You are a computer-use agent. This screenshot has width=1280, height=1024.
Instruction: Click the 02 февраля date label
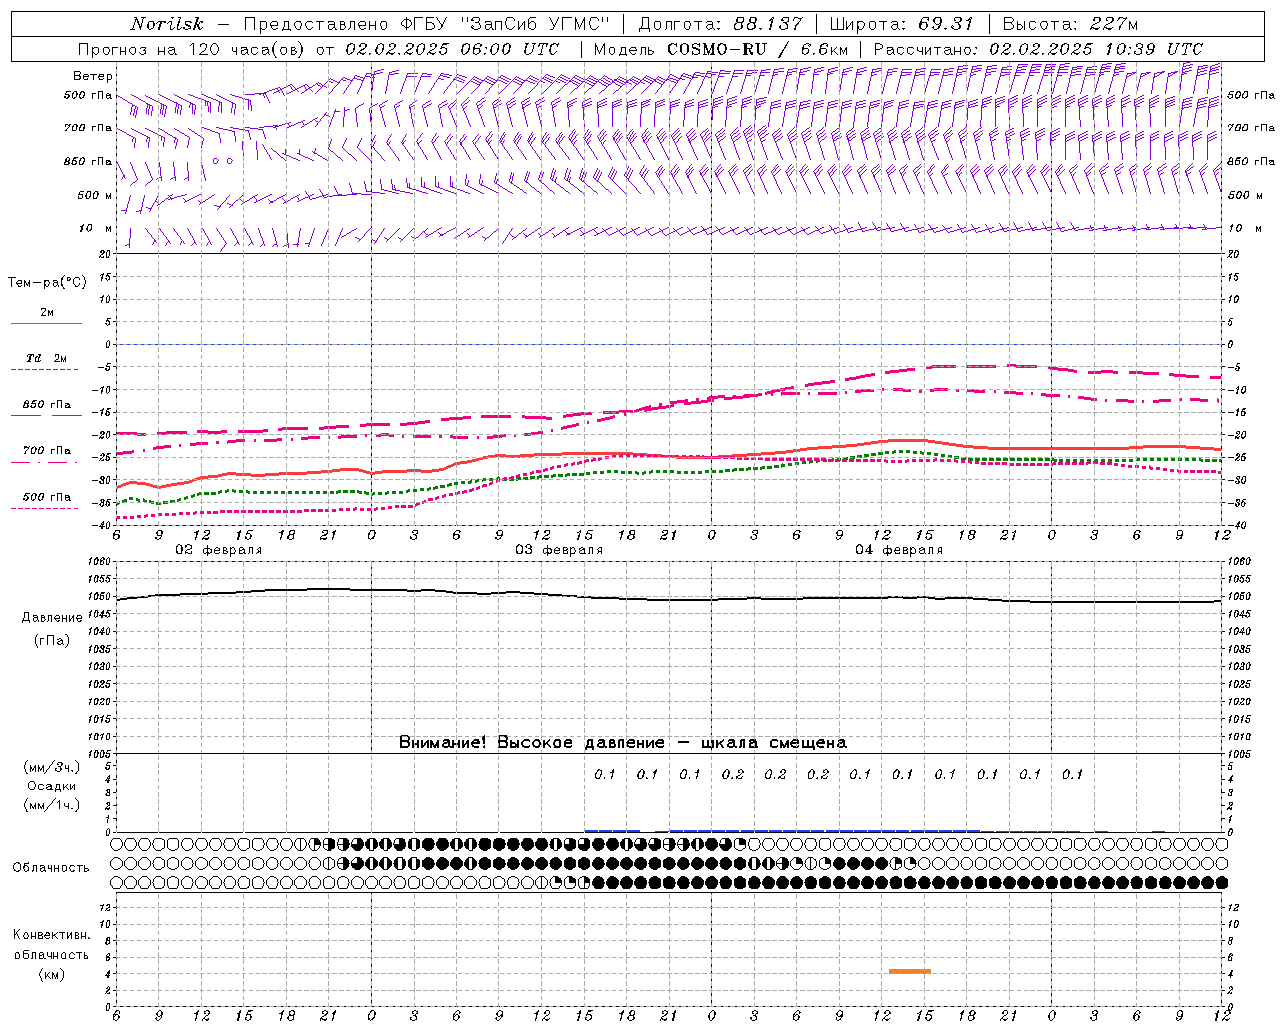(x=219, y=550)
